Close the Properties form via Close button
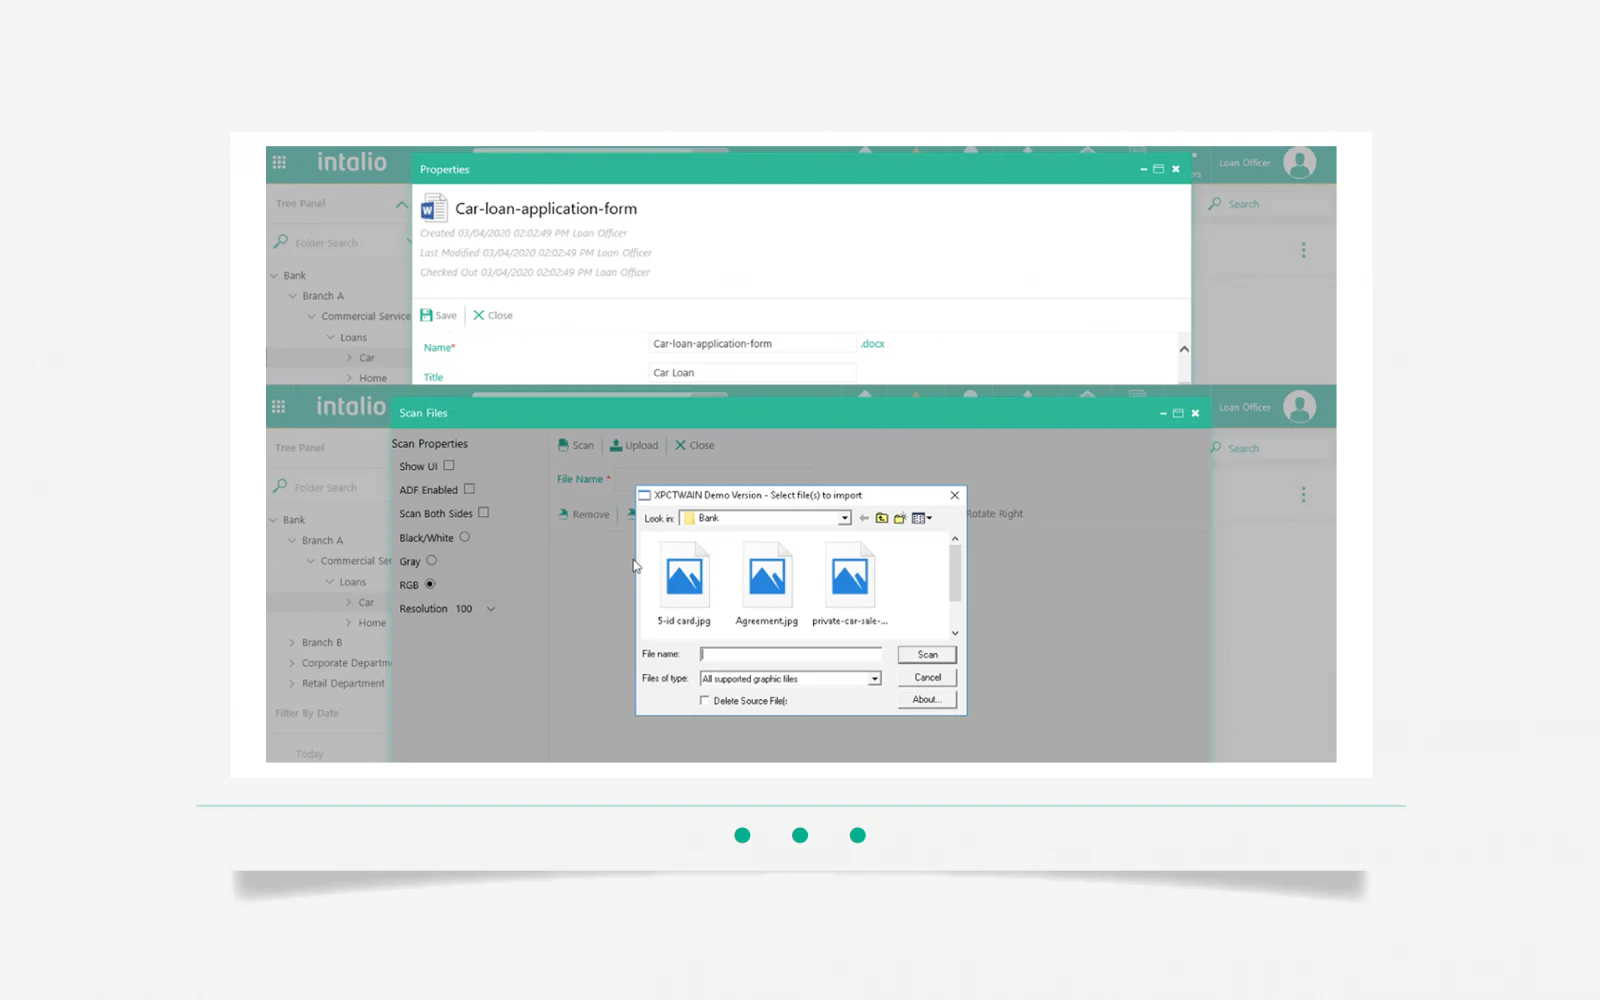 (493, 315)
